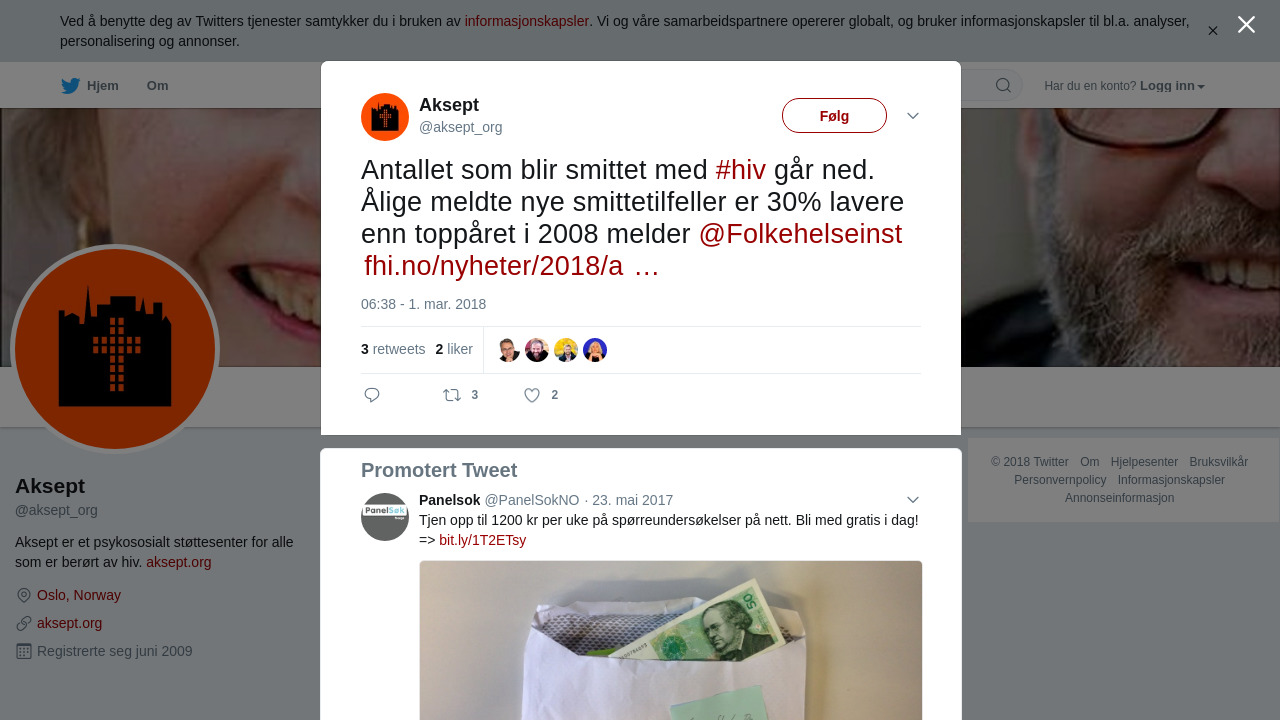The height and width of the screenshot is (720, 1280).
Task: Select the Om menu item
Action: click(x=157, y=86)
